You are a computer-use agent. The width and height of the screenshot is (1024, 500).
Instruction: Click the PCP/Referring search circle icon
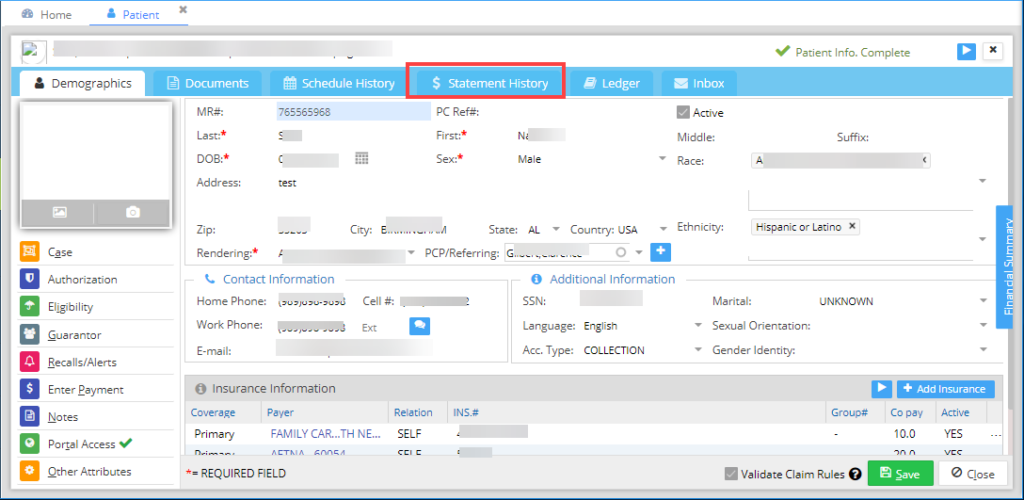point(621,252)
